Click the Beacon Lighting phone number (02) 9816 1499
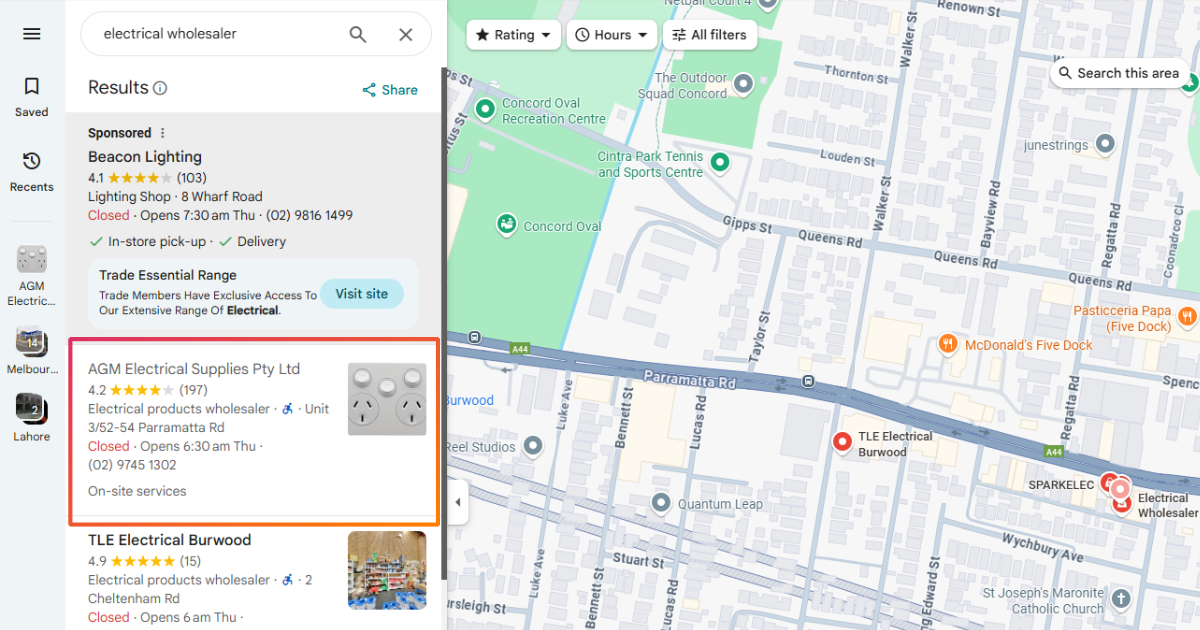 [x=310, y=215]
